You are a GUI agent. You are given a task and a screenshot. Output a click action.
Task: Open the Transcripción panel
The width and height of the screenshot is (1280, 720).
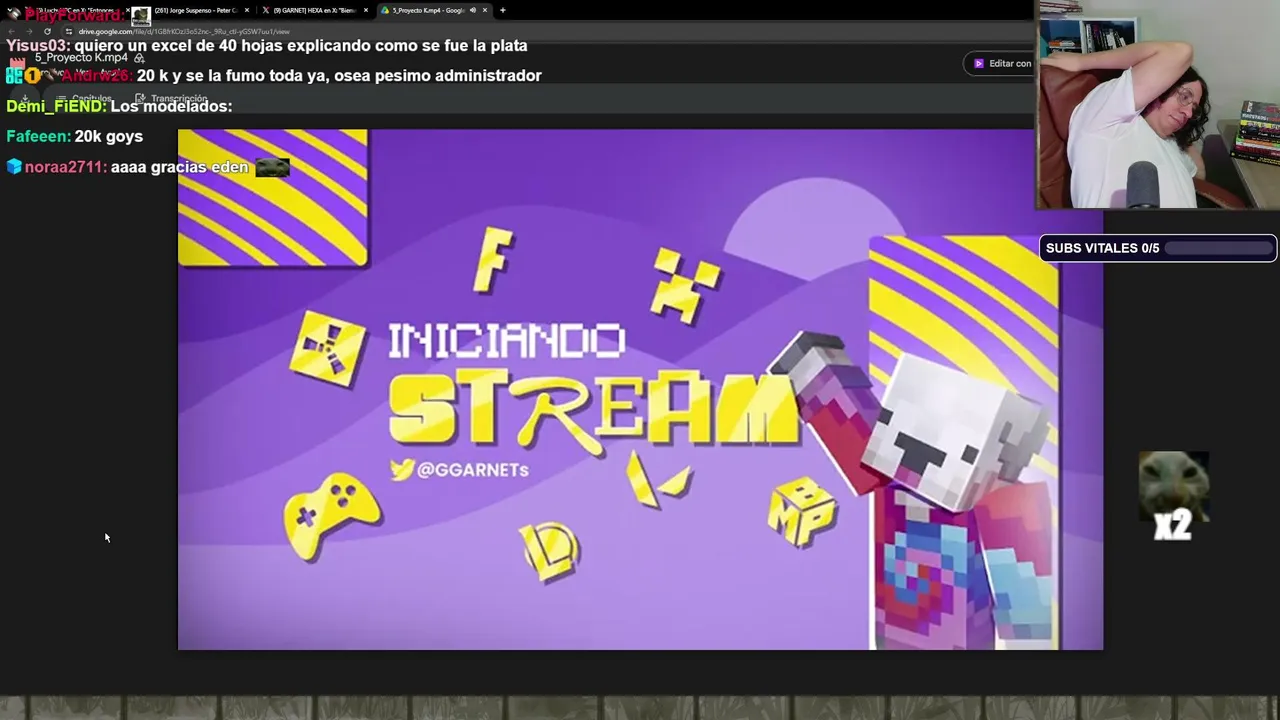(171, 99)
